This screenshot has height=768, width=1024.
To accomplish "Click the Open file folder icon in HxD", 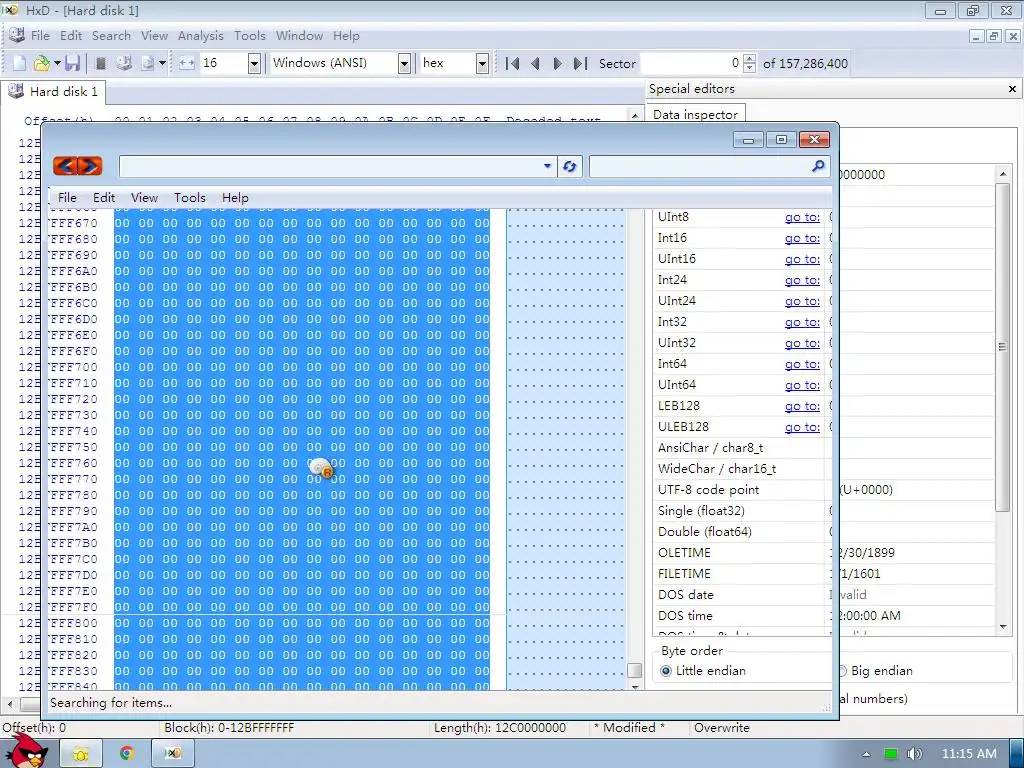I will tap(42, 63).
